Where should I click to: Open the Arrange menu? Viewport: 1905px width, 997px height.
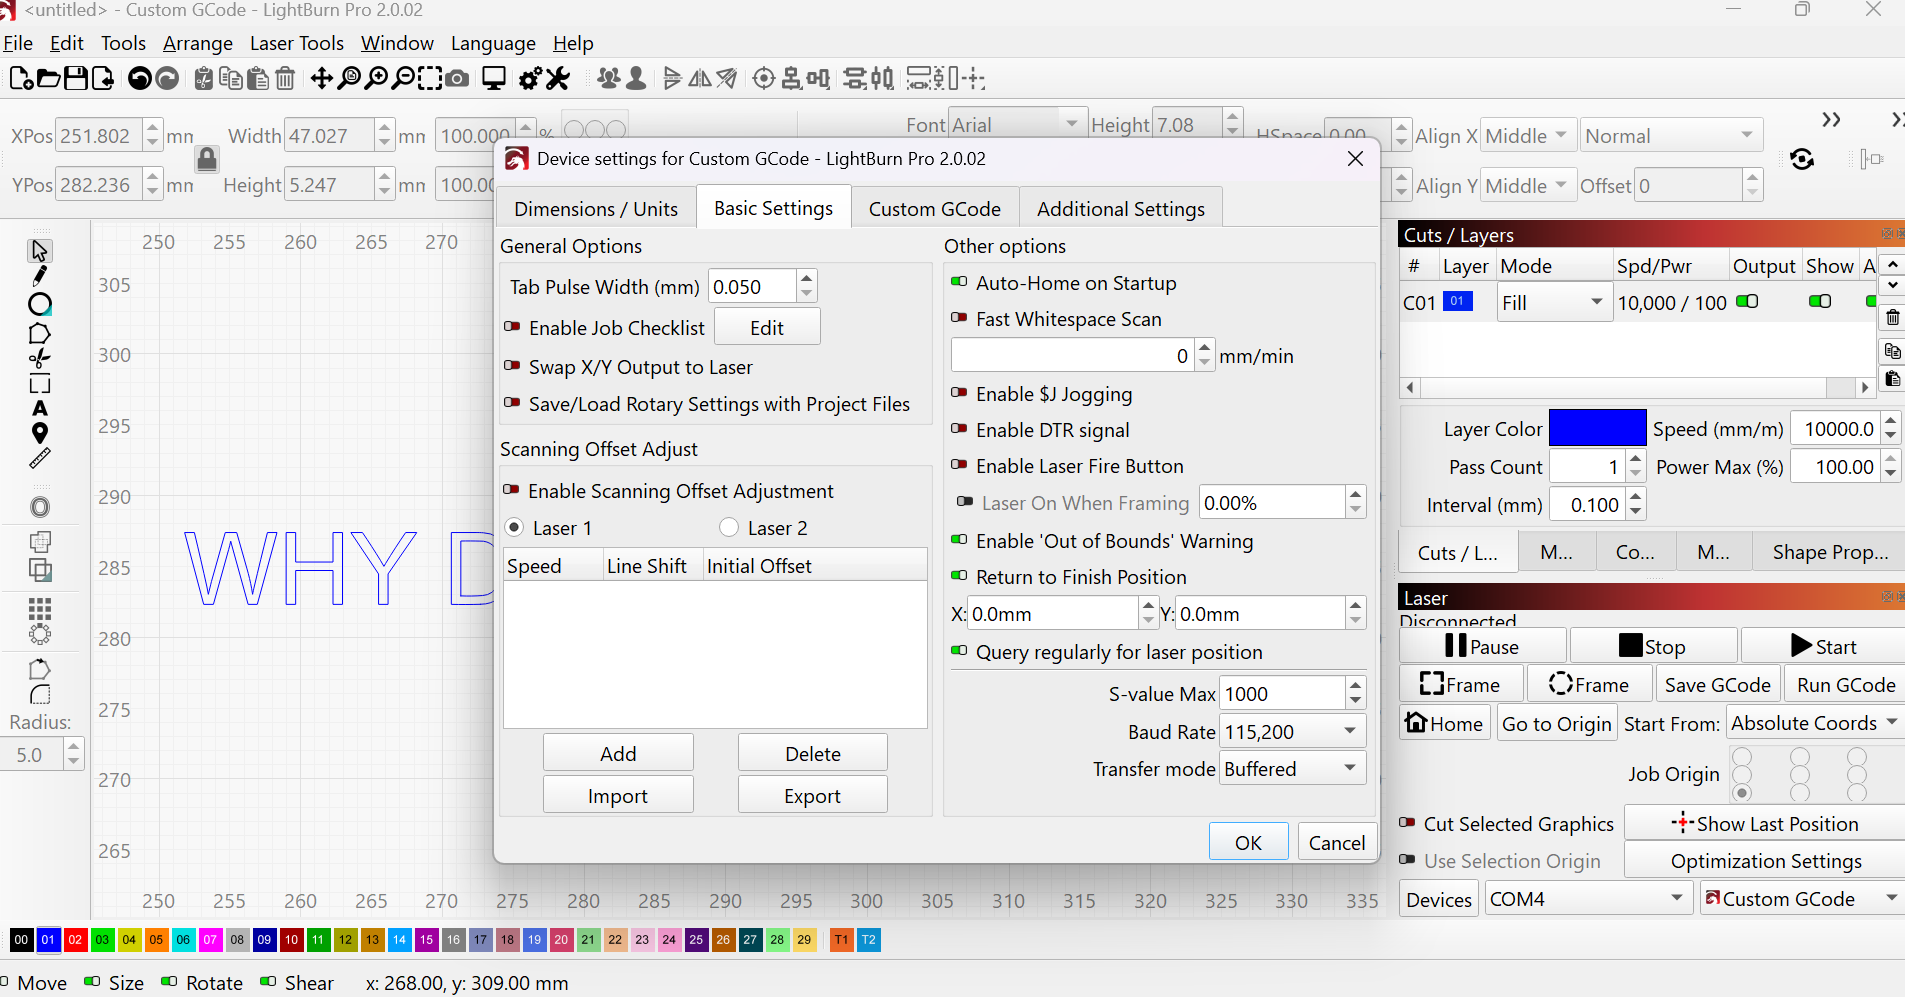coord(198,43)
